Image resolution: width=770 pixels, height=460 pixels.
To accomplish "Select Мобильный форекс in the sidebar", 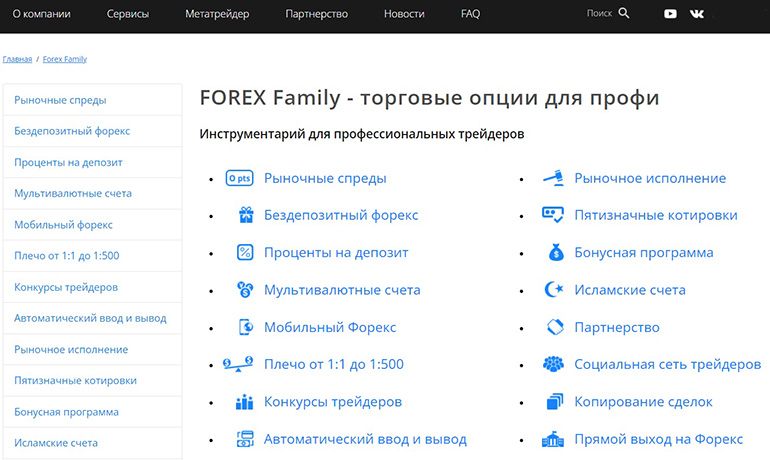I will coord(92,225).
